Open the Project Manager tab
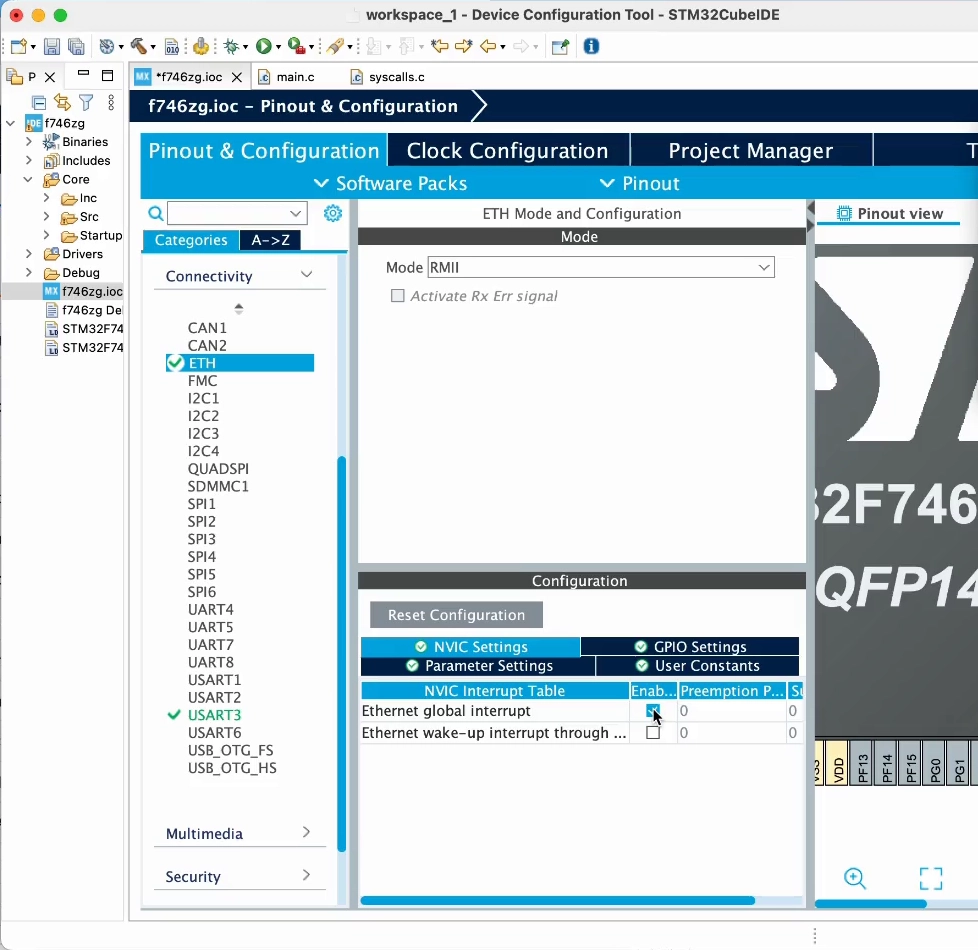Viewport: 978px width, 950px height. coord(751,150)
